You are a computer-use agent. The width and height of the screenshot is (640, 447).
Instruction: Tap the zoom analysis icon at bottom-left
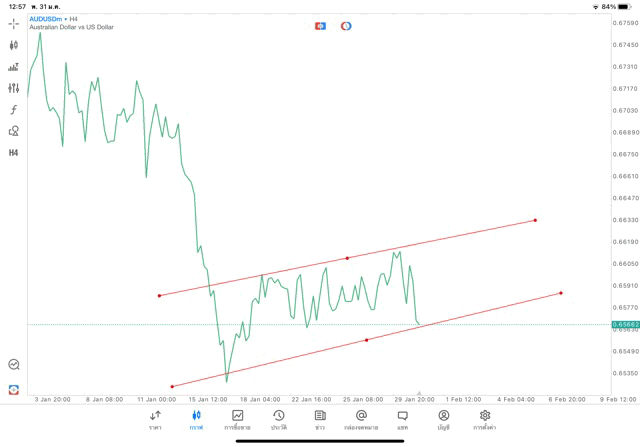coord(14,365)
